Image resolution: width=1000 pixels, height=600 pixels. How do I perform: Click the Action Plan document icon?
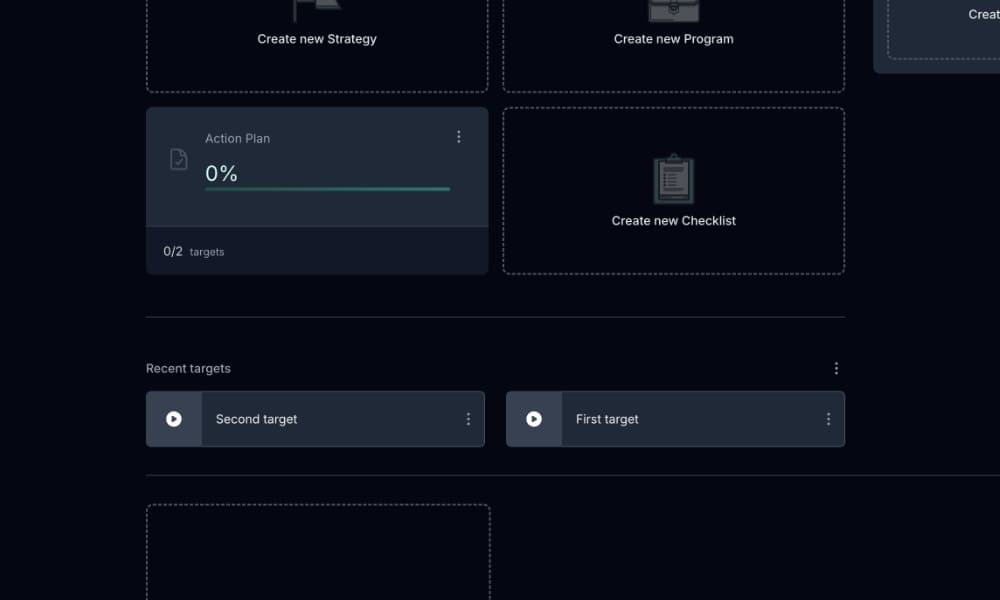click(179, 159)
